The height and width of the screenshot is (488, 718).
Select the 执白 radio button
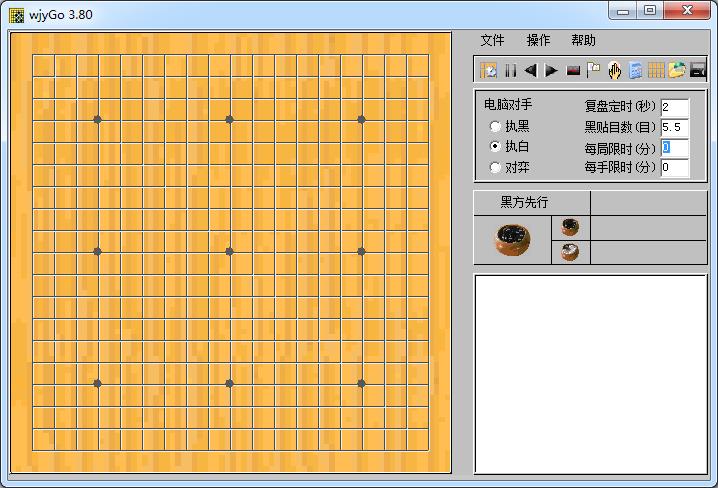point(495,147)
